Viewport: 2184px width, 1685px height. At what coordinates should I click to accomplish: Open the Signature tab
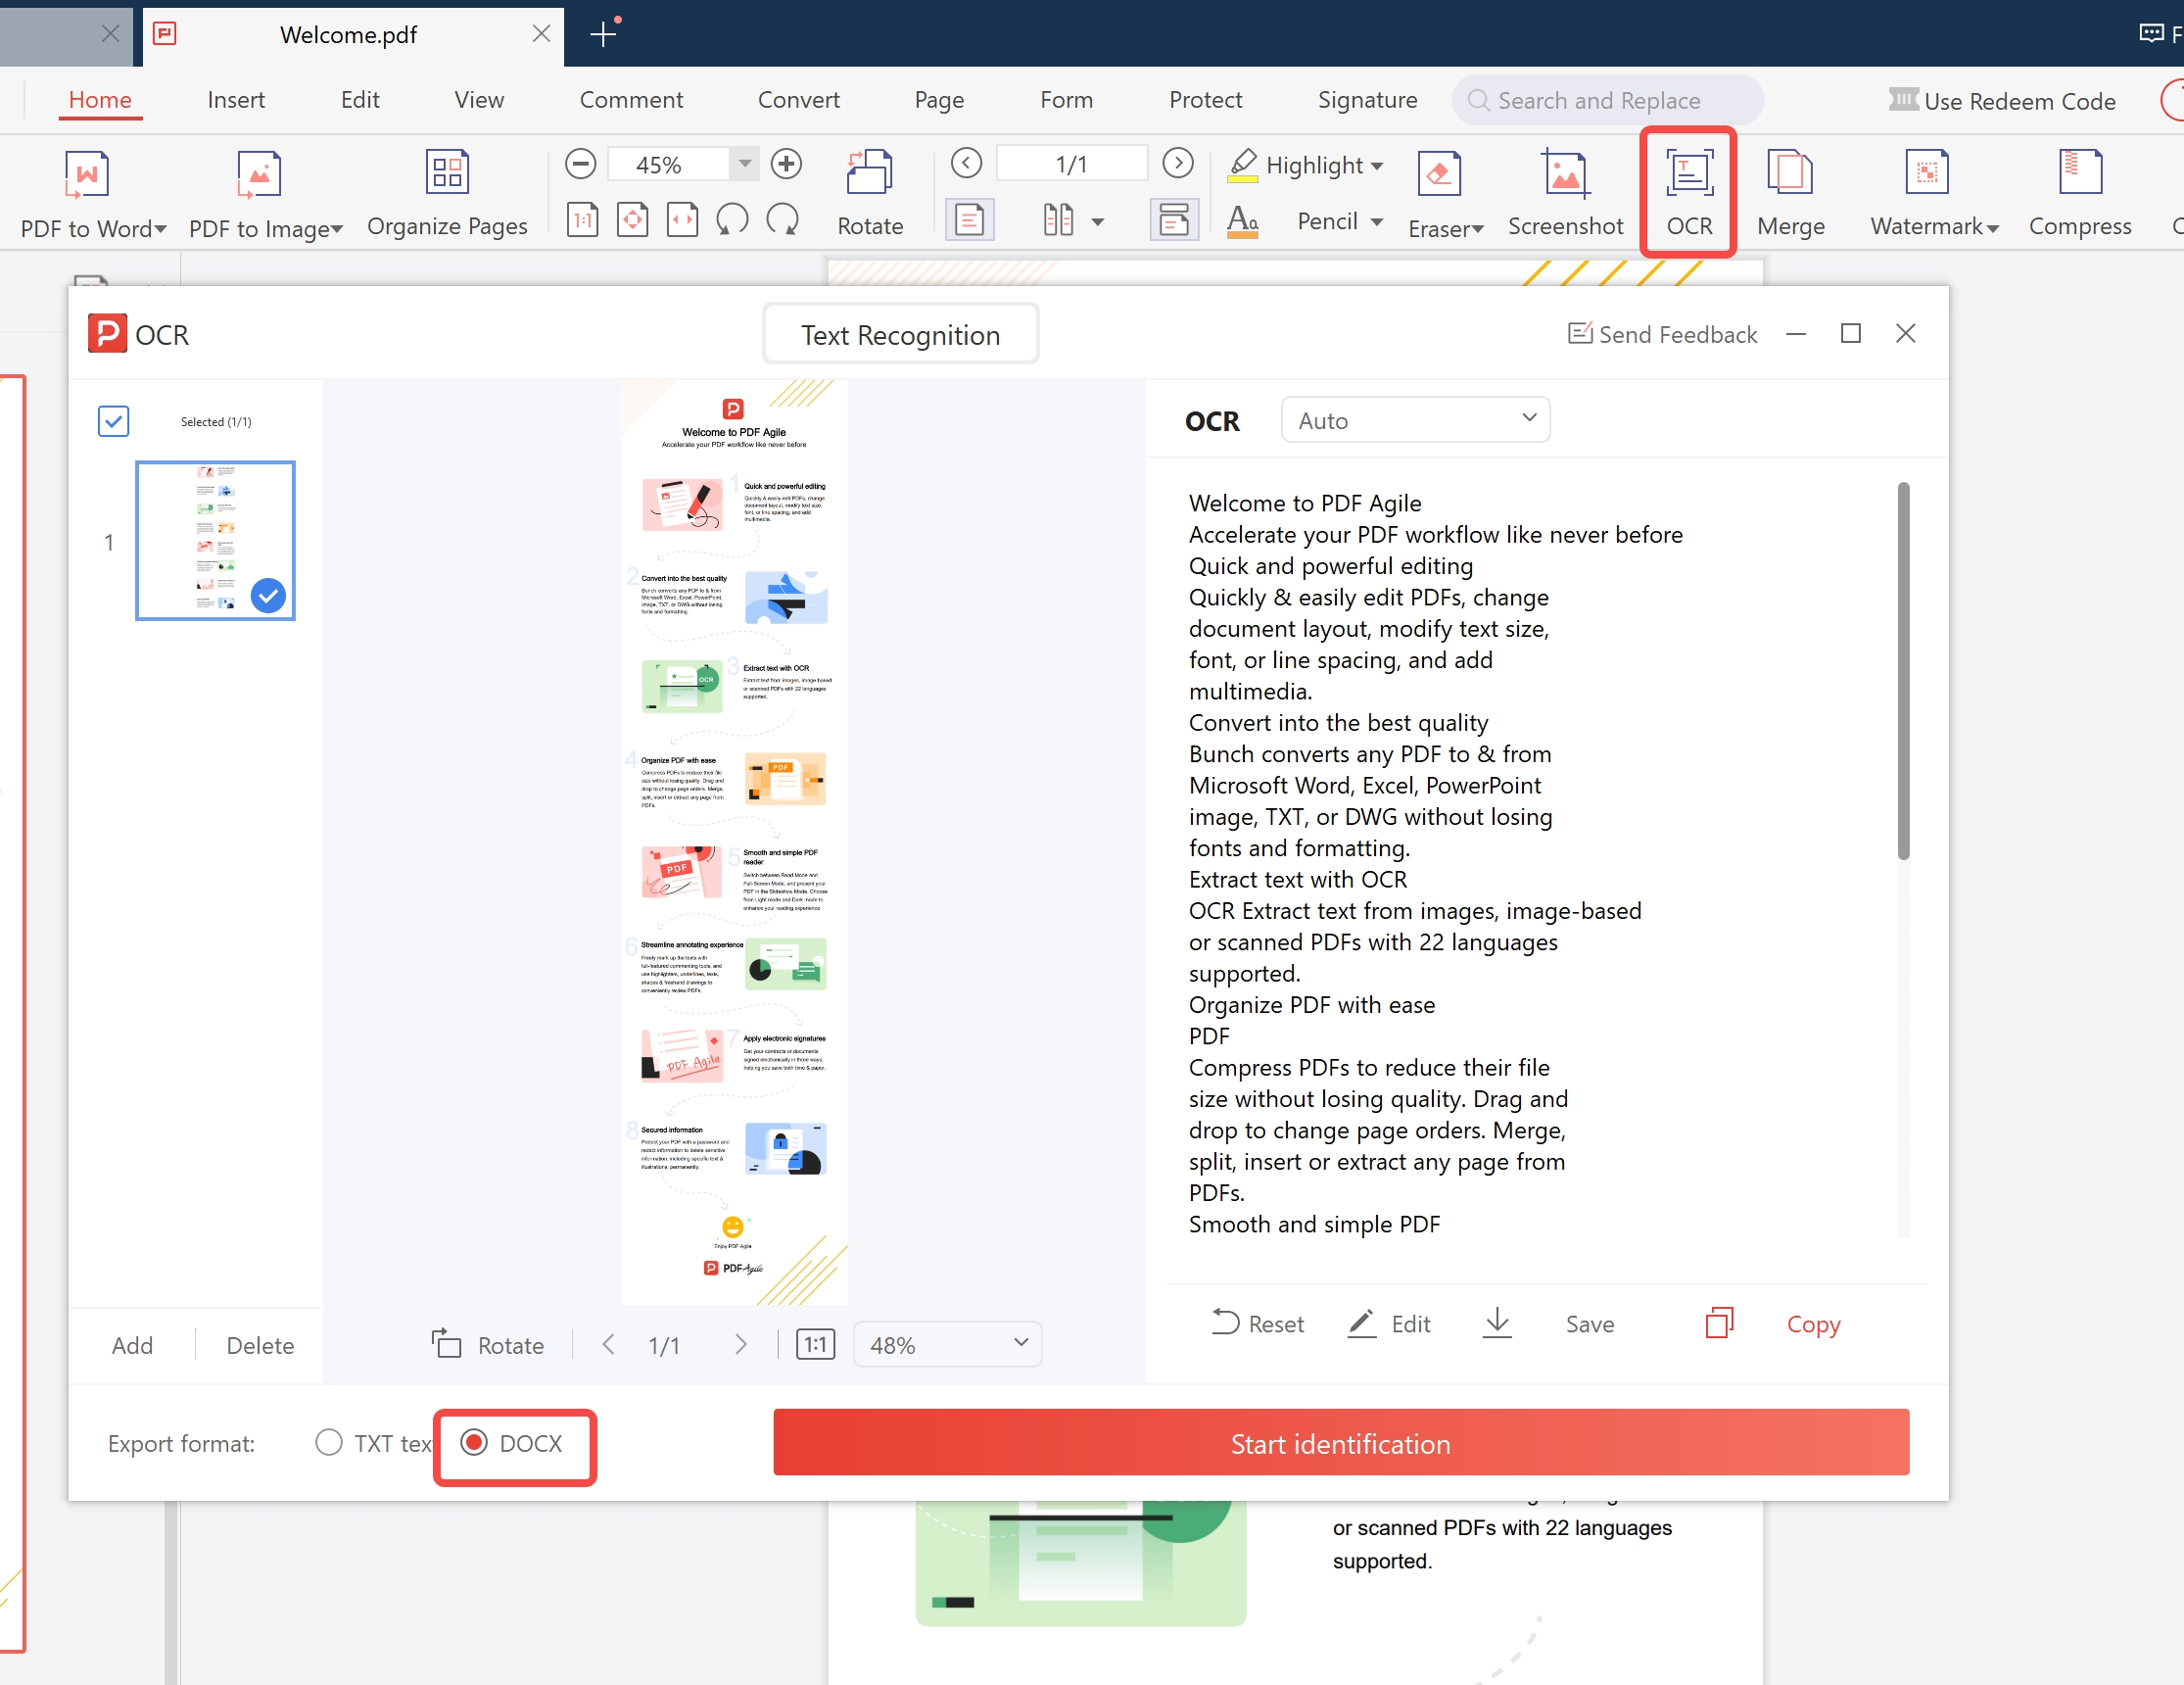click(1367, 100)
